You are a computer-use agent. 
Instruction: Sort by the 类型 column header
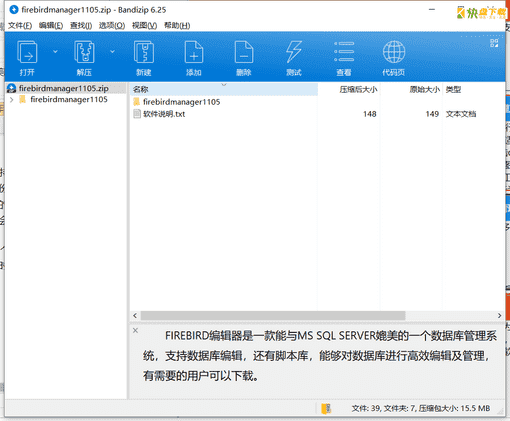point(474,89)
